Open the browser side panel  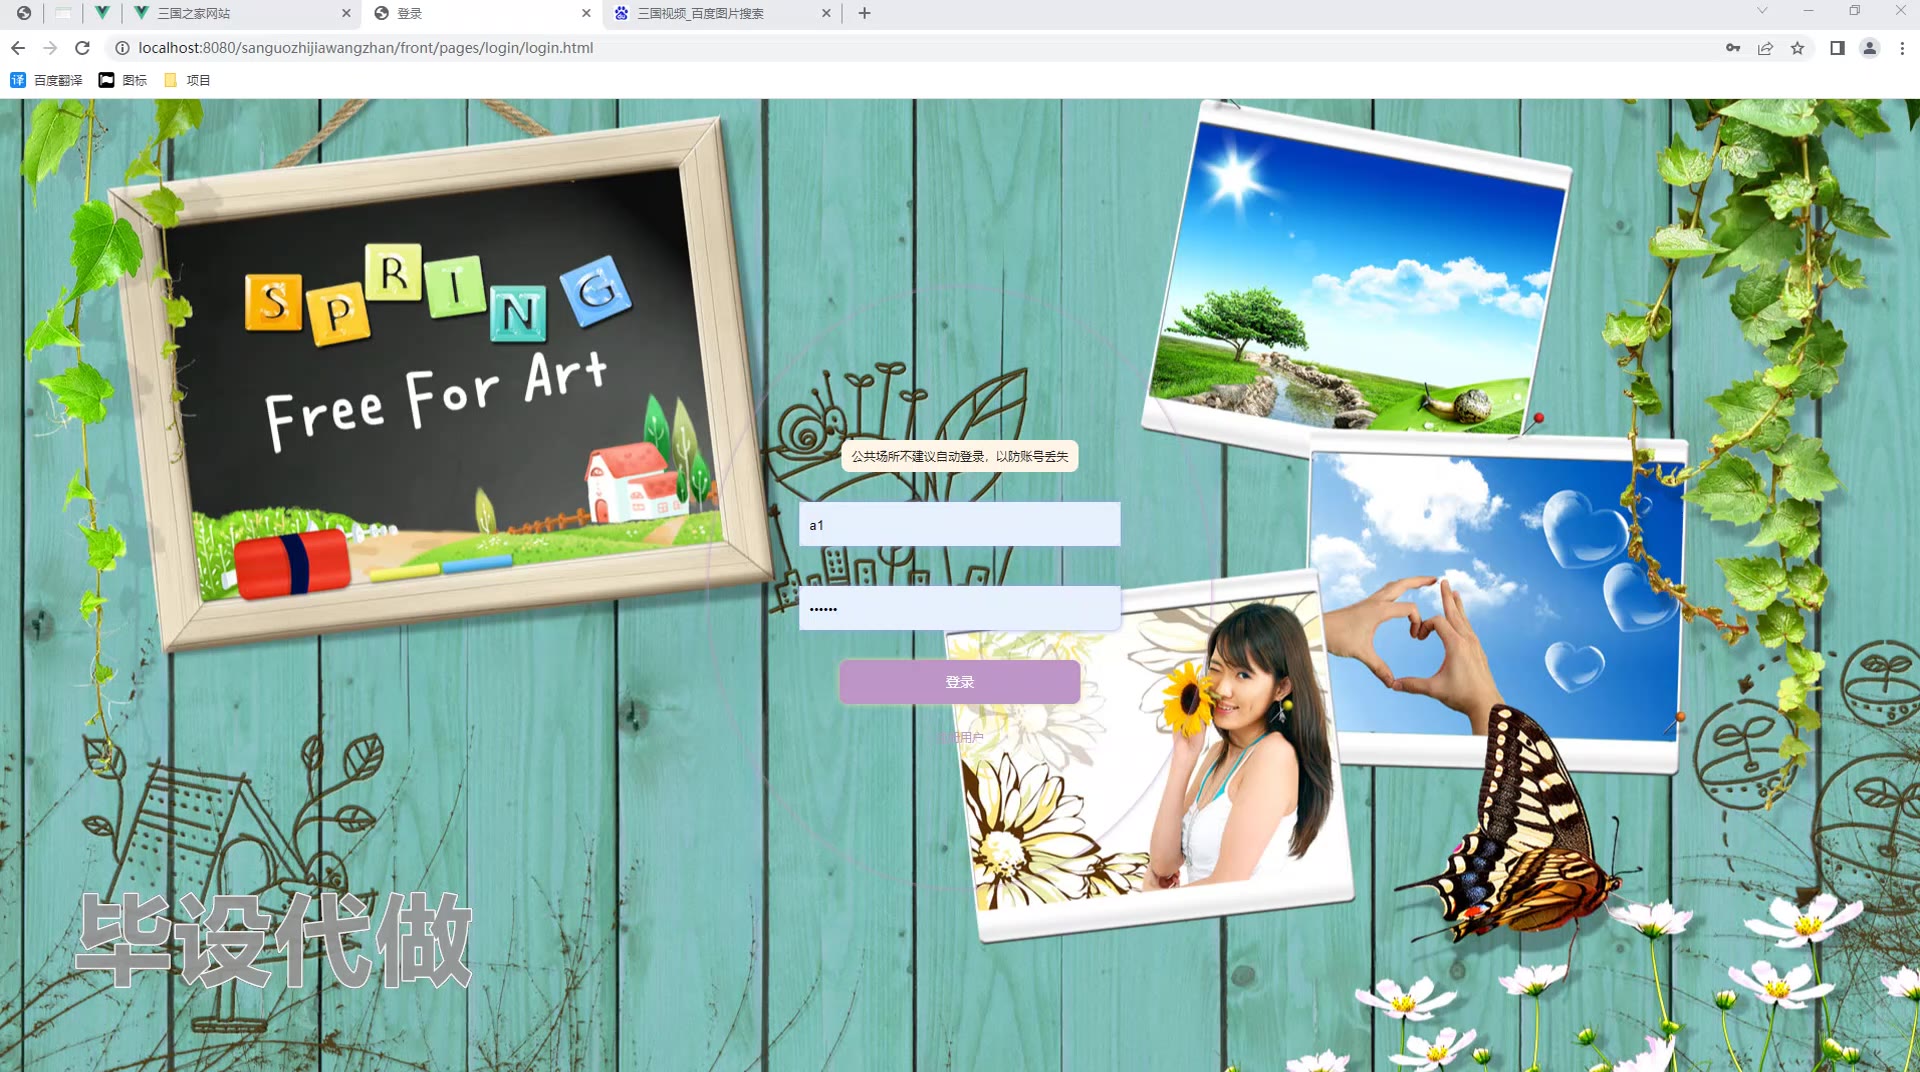tap(1837, 48)
